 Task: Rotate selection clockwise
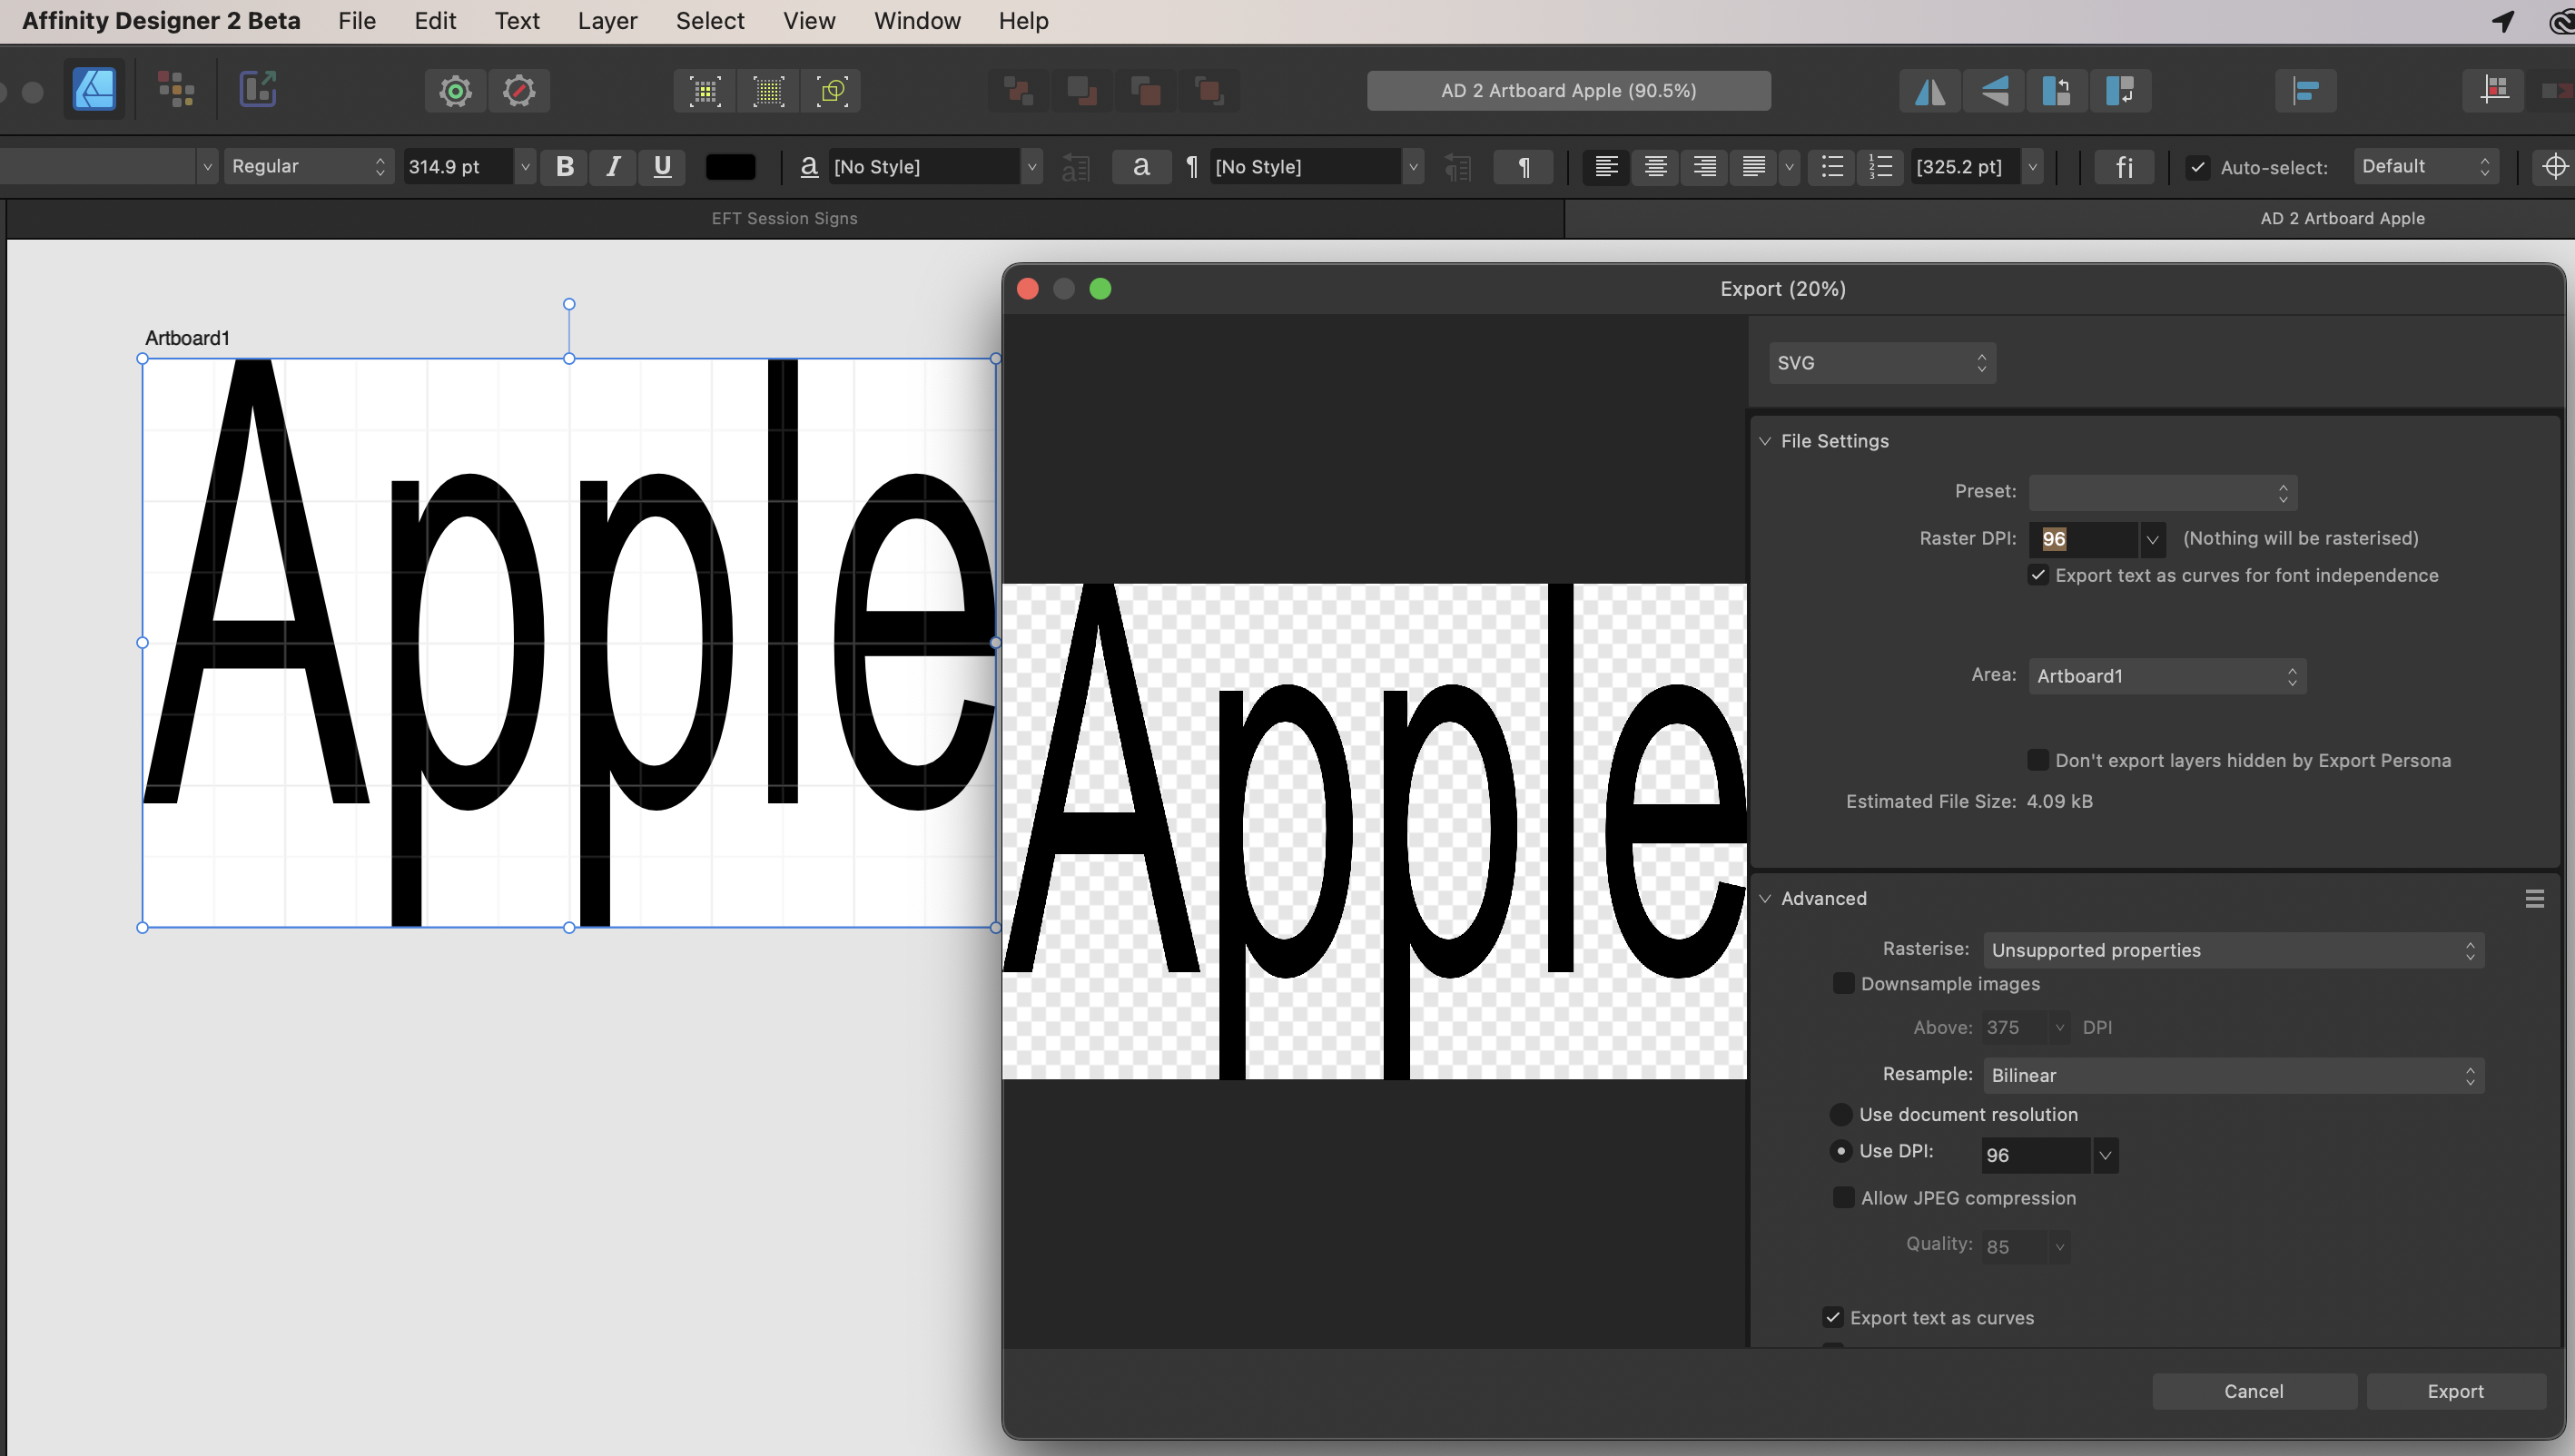[2120, 91]
